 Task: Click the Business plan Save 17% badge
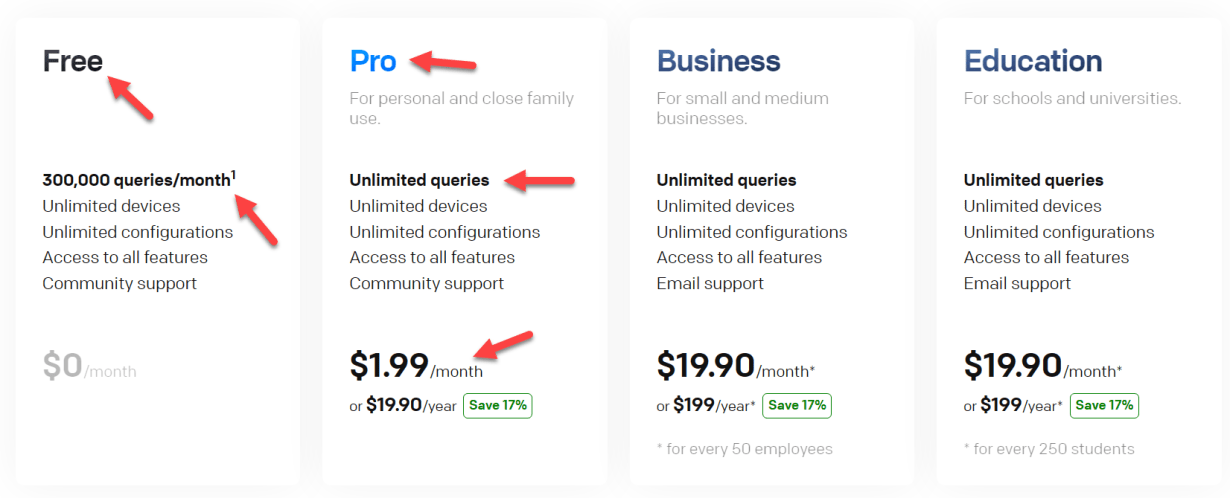(796, 405)
